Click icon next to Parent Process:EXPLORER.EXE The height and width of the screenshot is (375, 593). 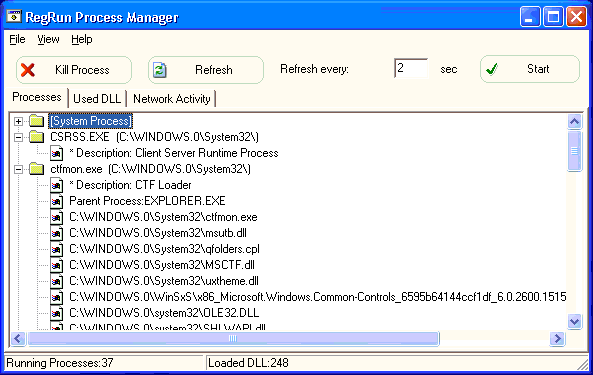coord(57,201)
